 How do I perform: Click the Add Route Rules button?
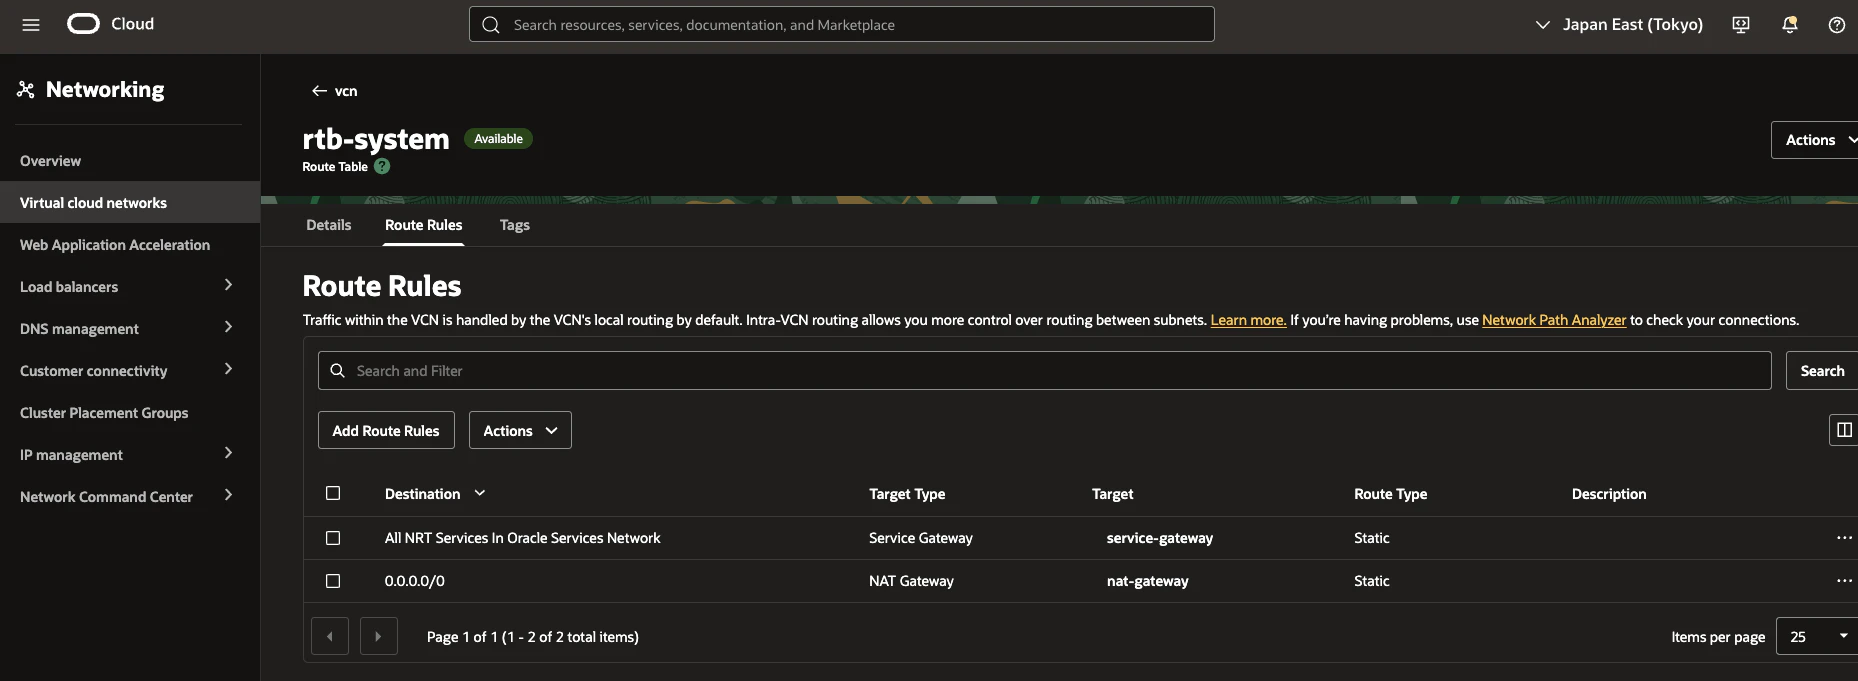coord(386,430)
